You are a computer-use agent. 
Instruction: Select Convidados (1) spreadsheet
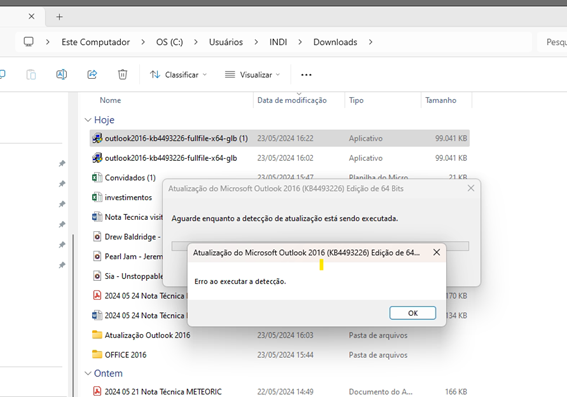tap(130, 178)
